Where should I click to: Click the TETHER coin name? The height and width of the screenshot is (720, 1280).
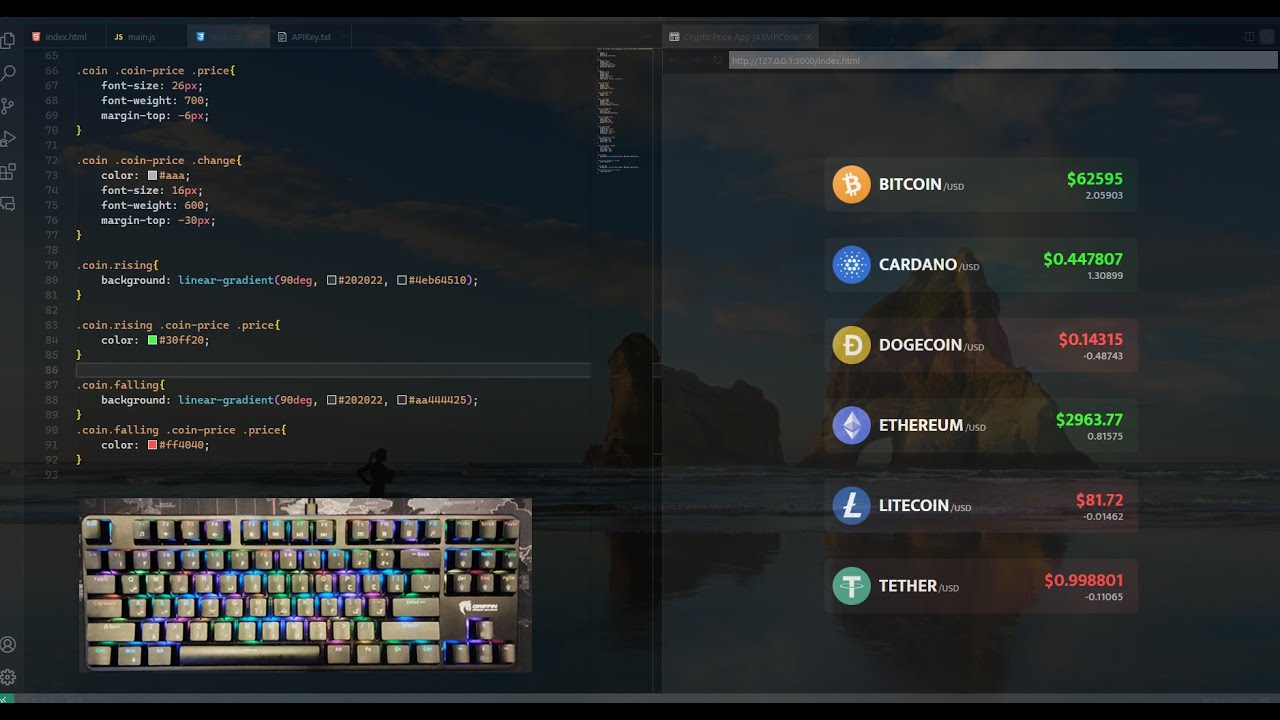[908, 586]
